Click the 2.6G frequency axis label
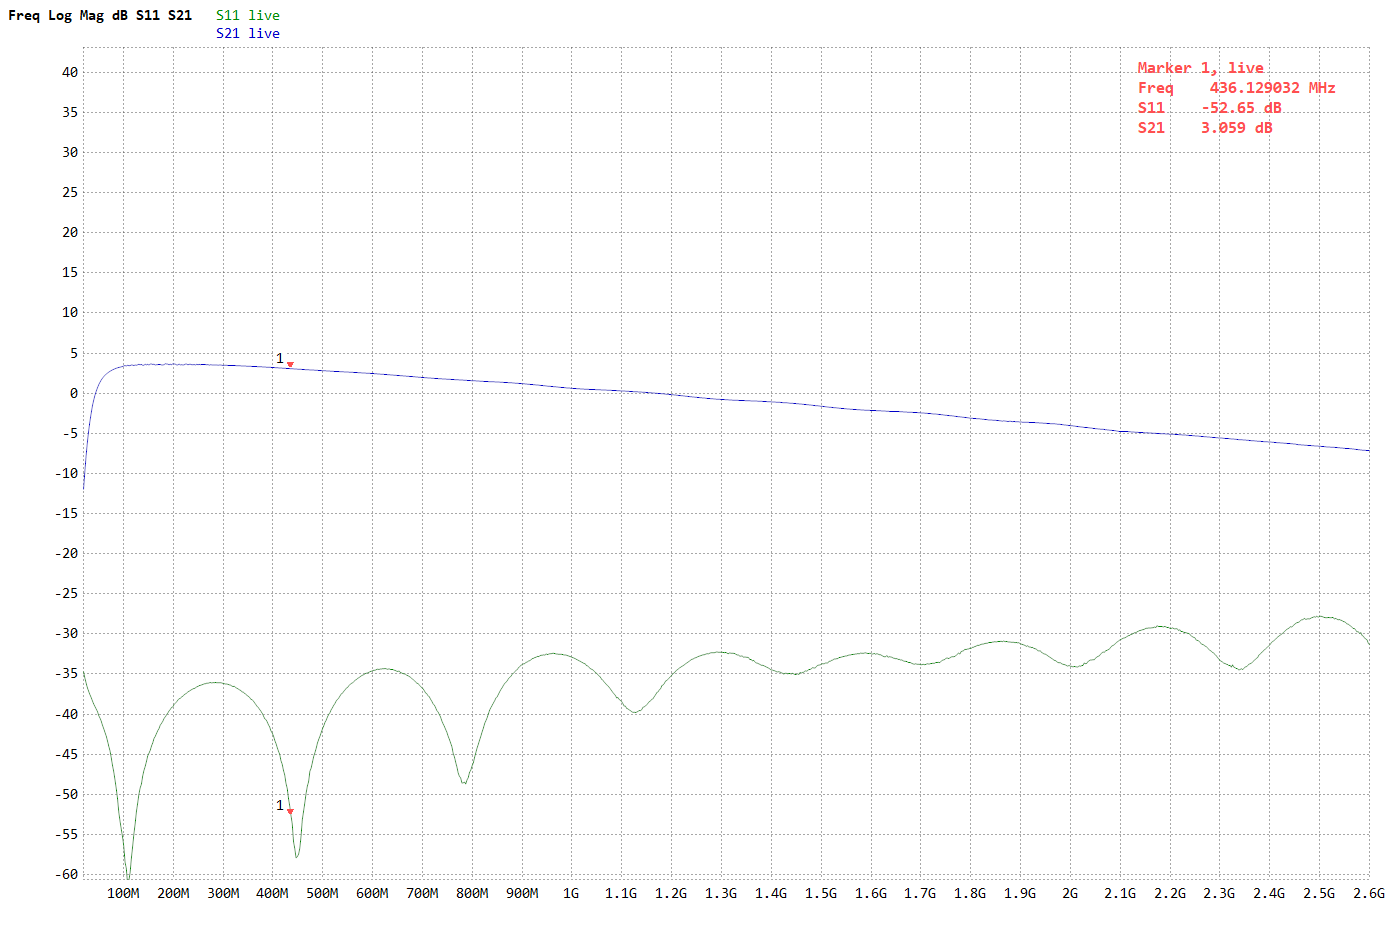This screenshot has width=1392, height=925. pyautogui.click(x=1369, y=893)
